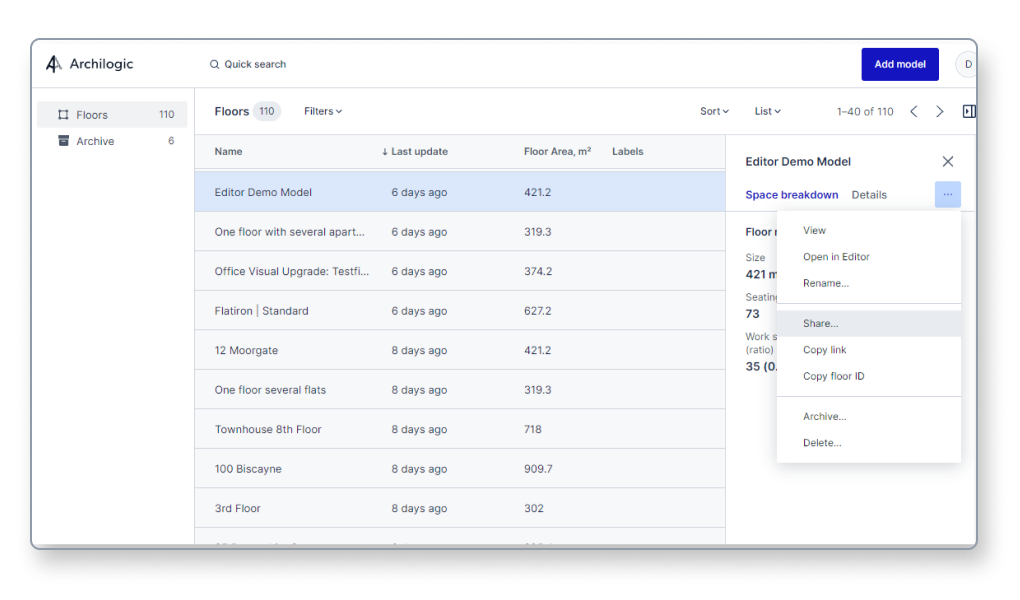Click the collapse side panel icon

pos(968,111)
